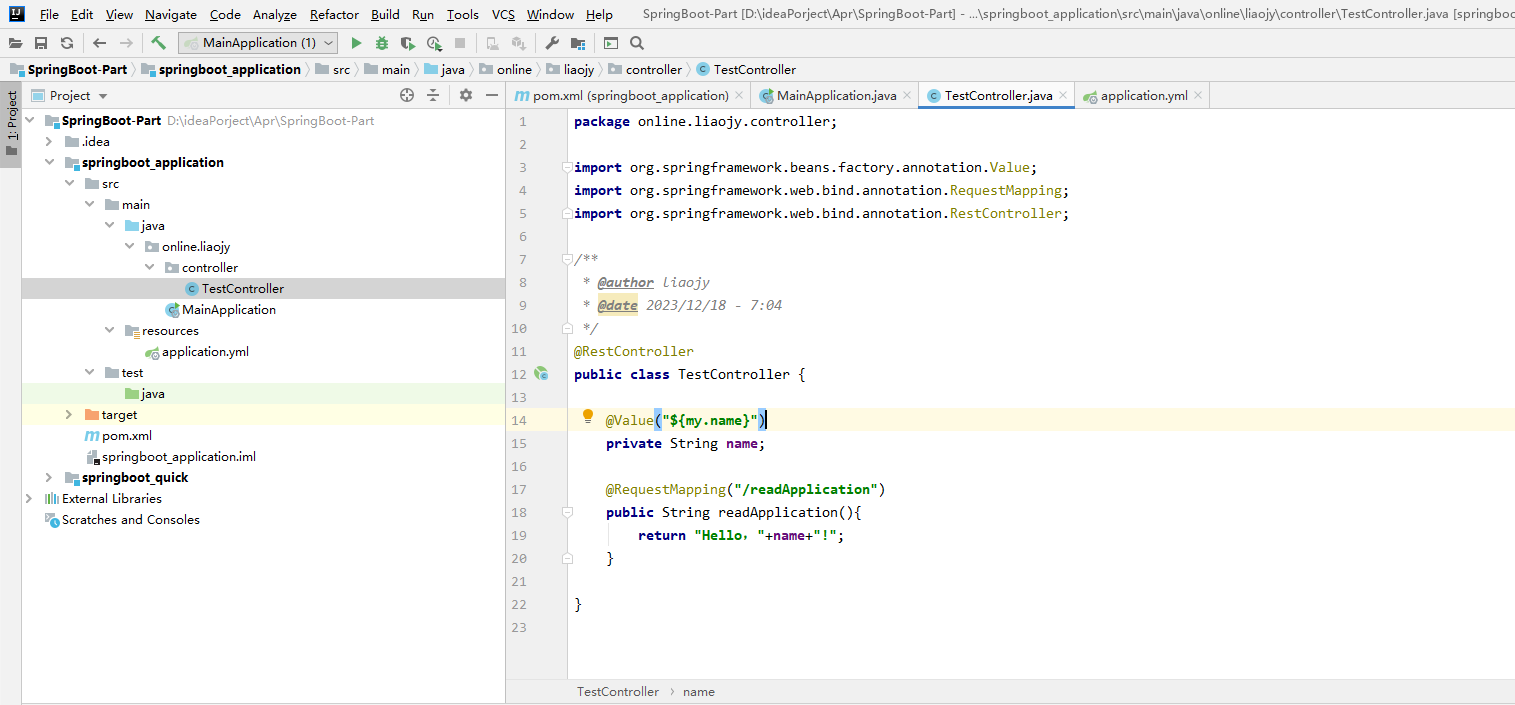
Task: Click the IntelliJ IDEA logo icon
Action: [x=16, y=14]
